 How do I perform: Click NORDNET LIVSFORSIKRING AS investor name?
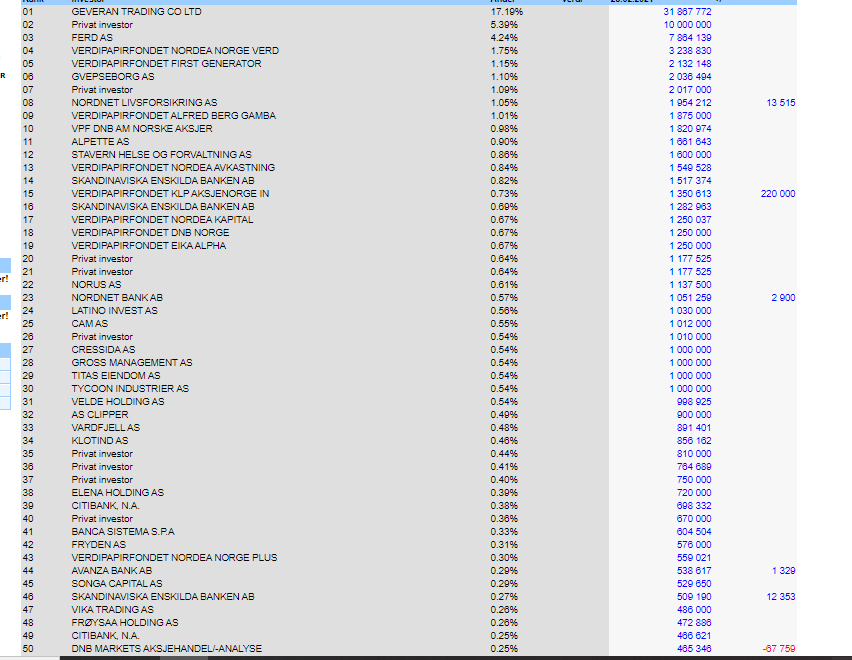[x=145, y=103]
